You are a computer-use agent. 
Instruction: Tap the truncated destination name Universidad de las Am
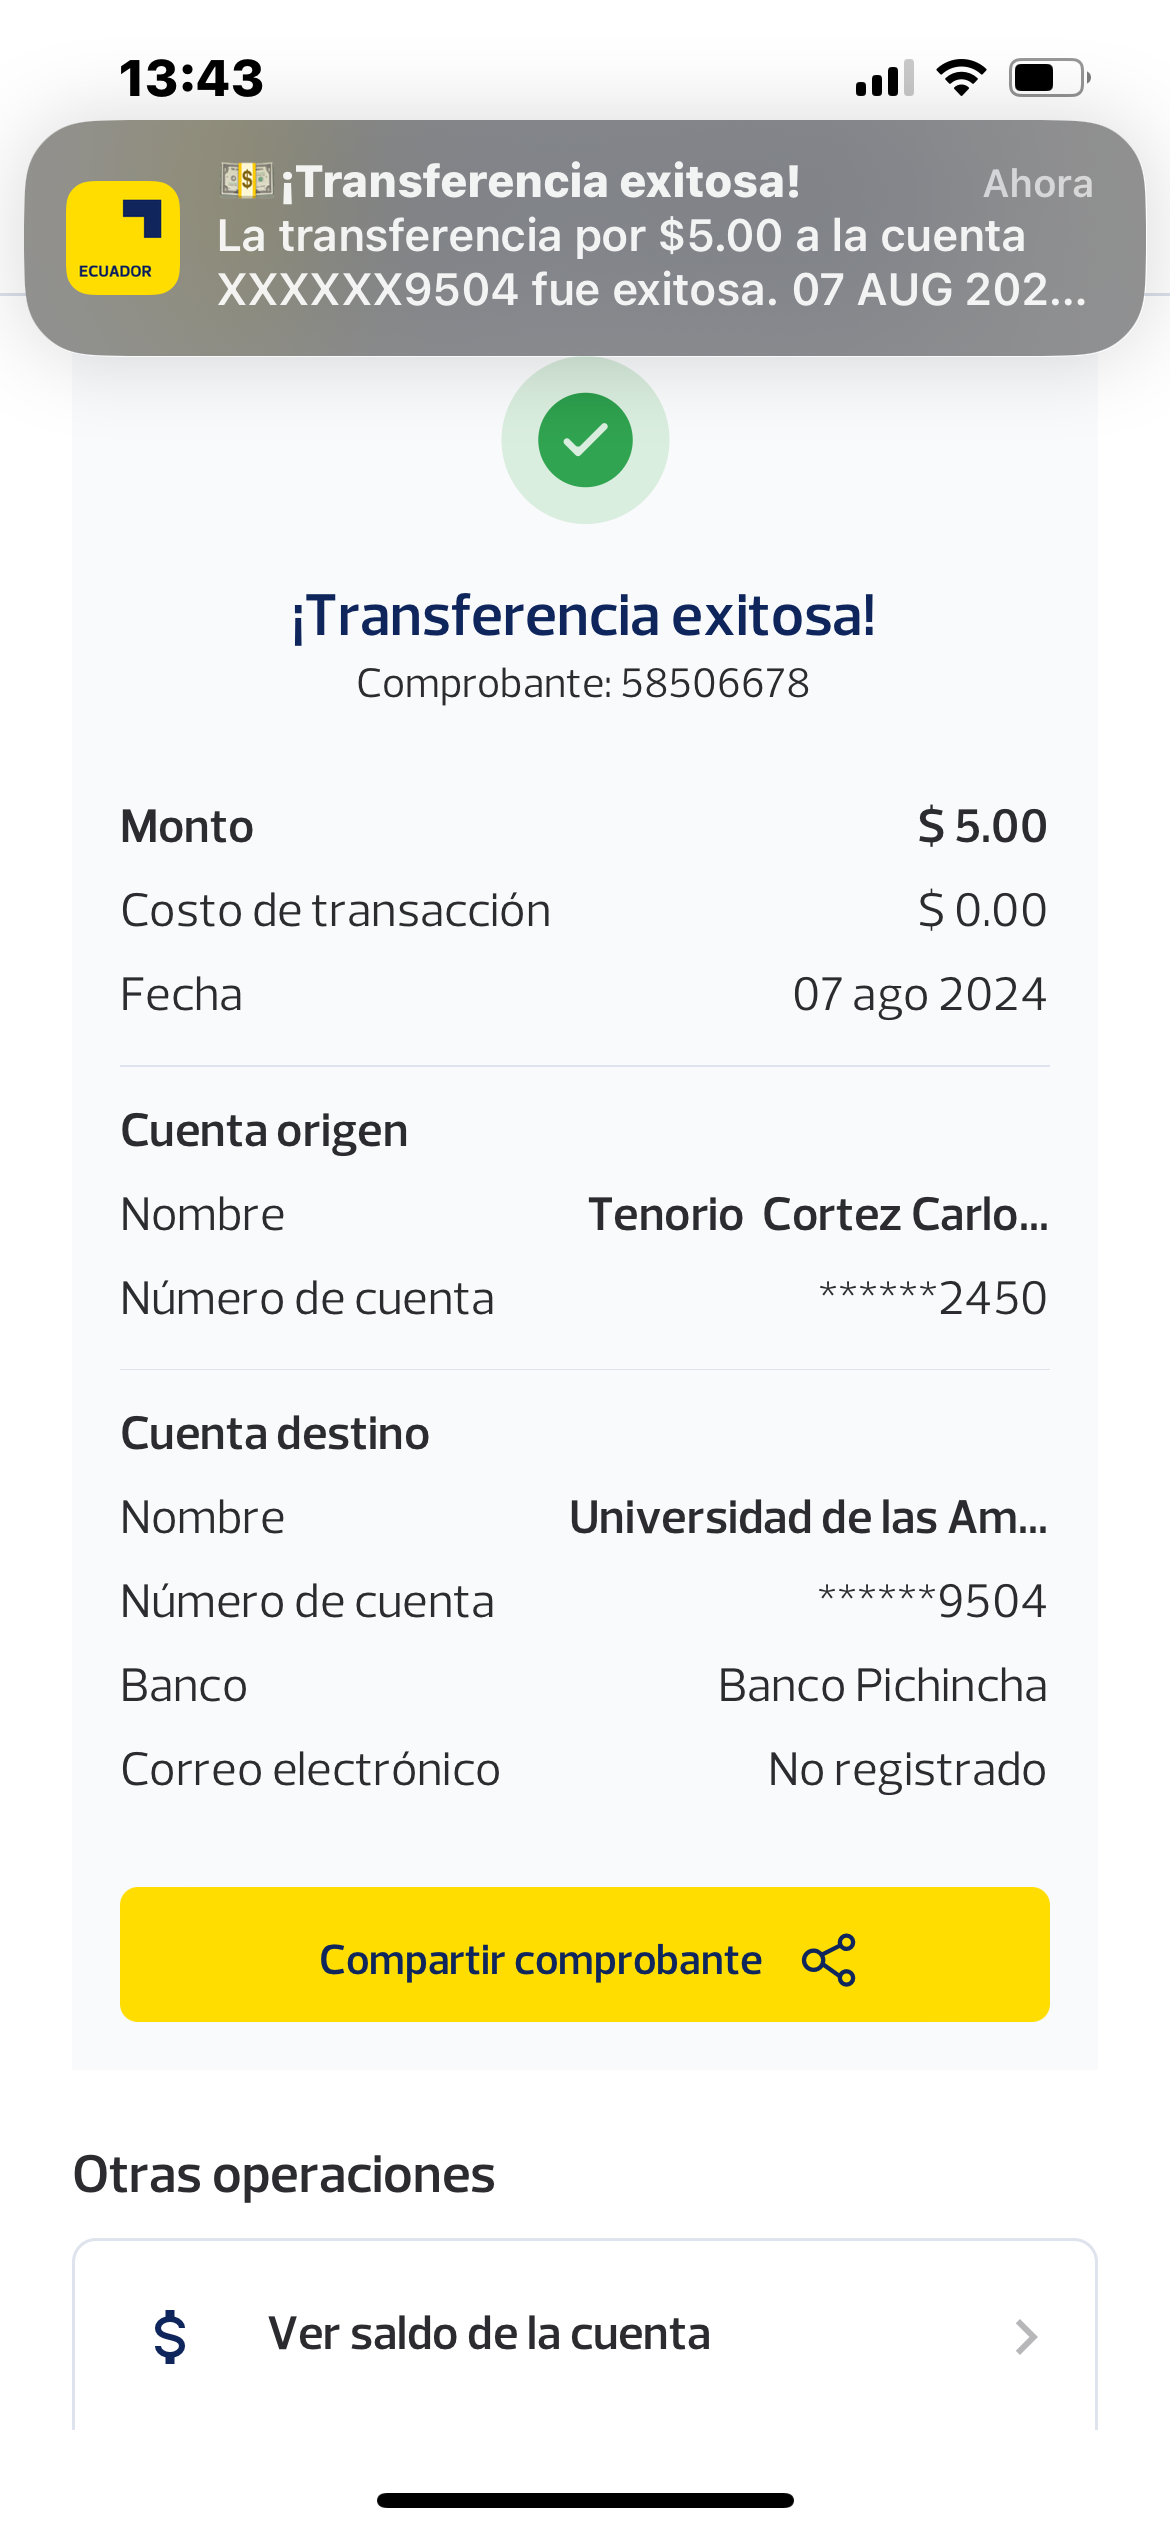808,1518
